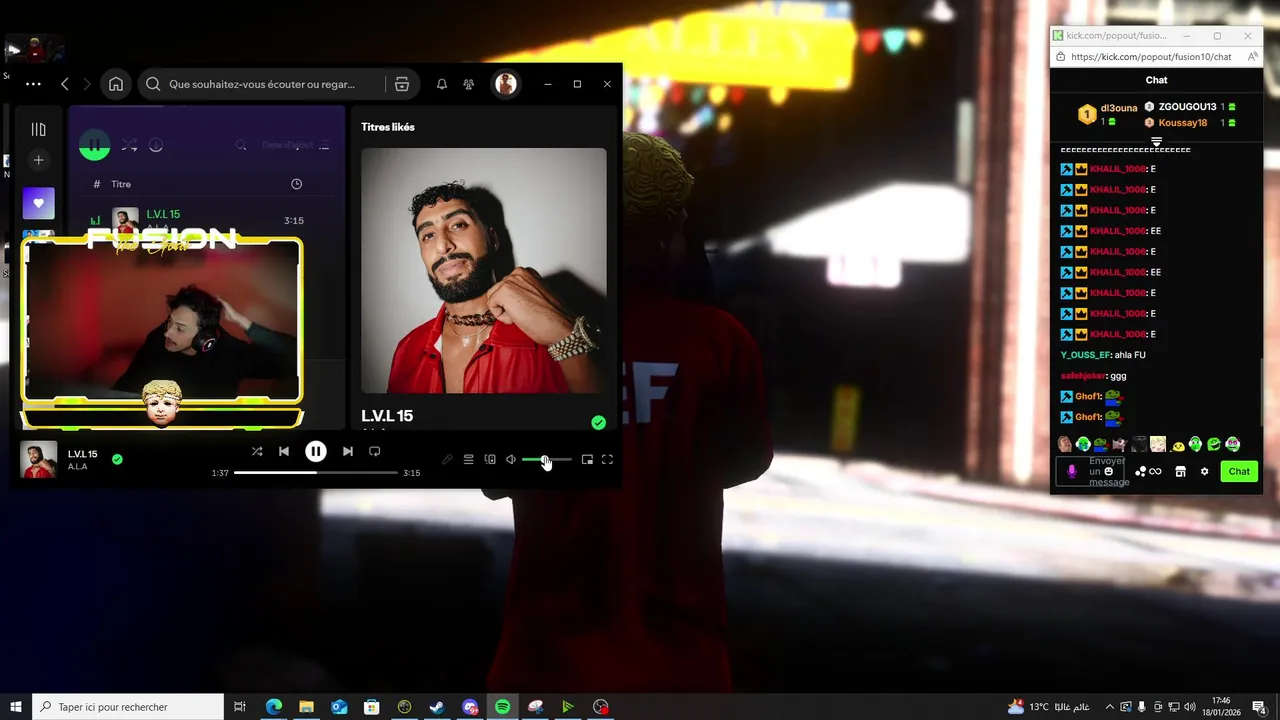Viewport: 1280px width, 720px height.
Task: Open the Kick chat shop icon
Action: pos(1180,471)
